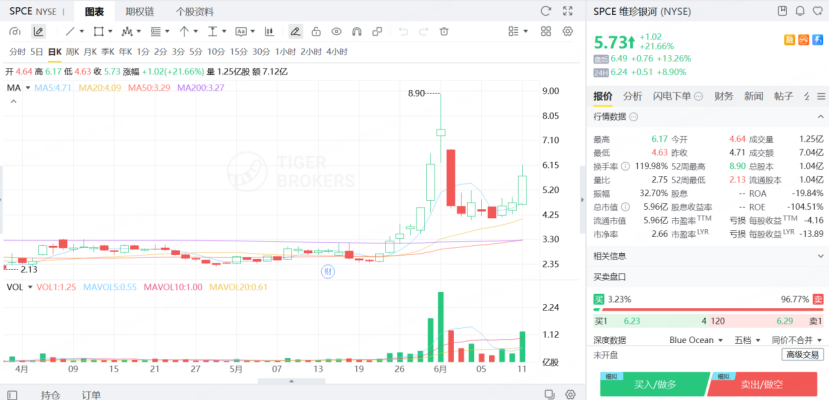Toggle the continuous drawing pen mode
829x400 pixels.
click(296, 32)
